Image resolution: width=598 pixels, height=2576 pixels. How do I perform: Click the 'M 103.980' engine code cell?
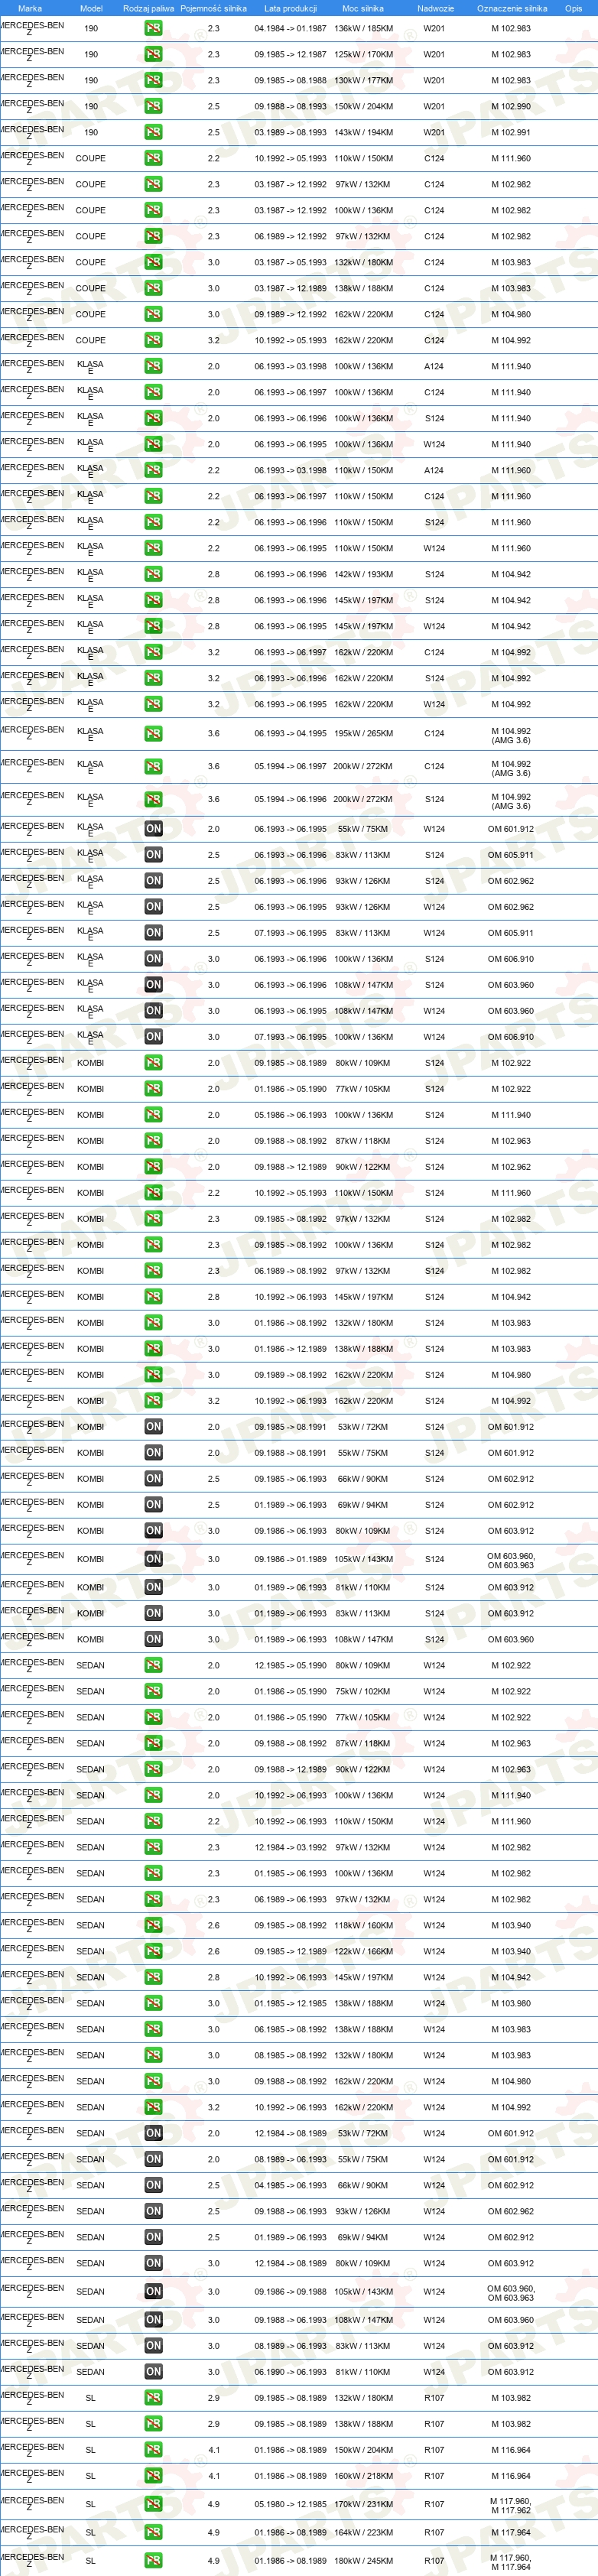[511, 2003]
